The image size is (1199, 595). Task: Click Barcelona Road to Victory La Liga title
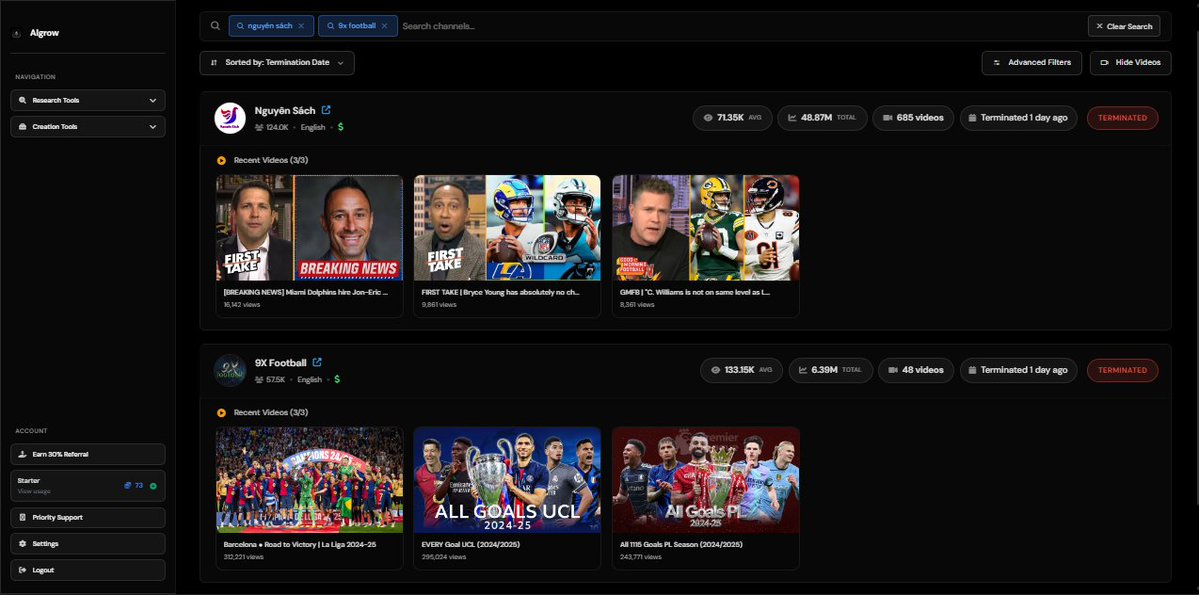click(300, 545)
